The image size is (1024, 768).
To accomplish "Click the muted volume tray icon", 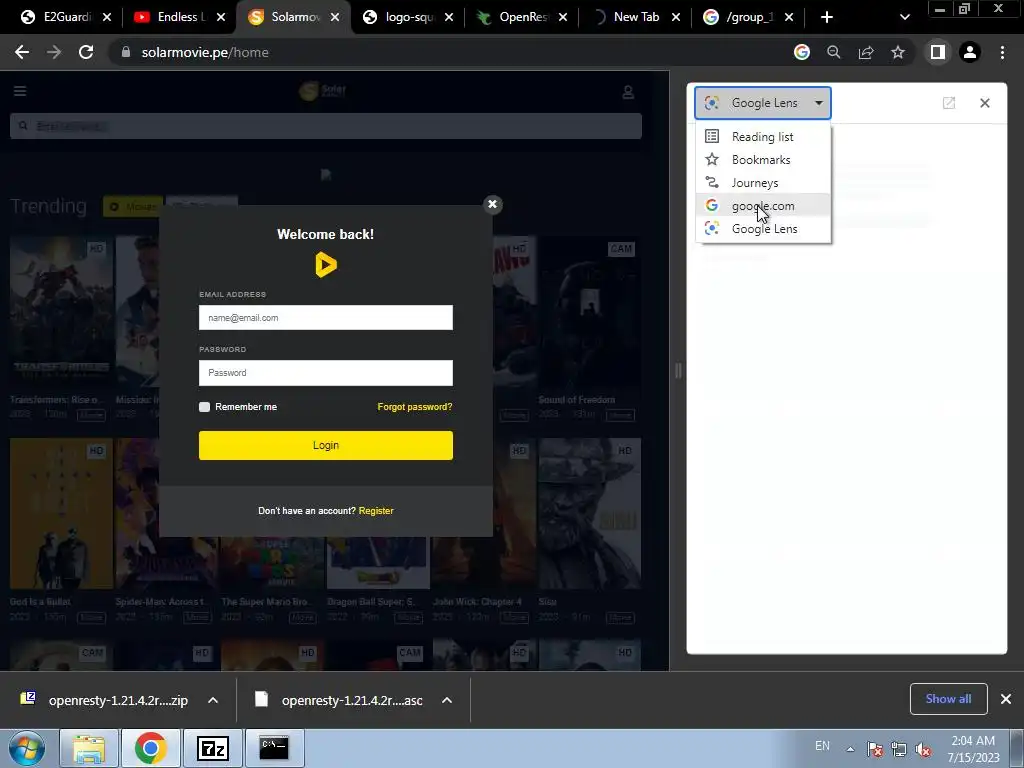I will [923, 749].
